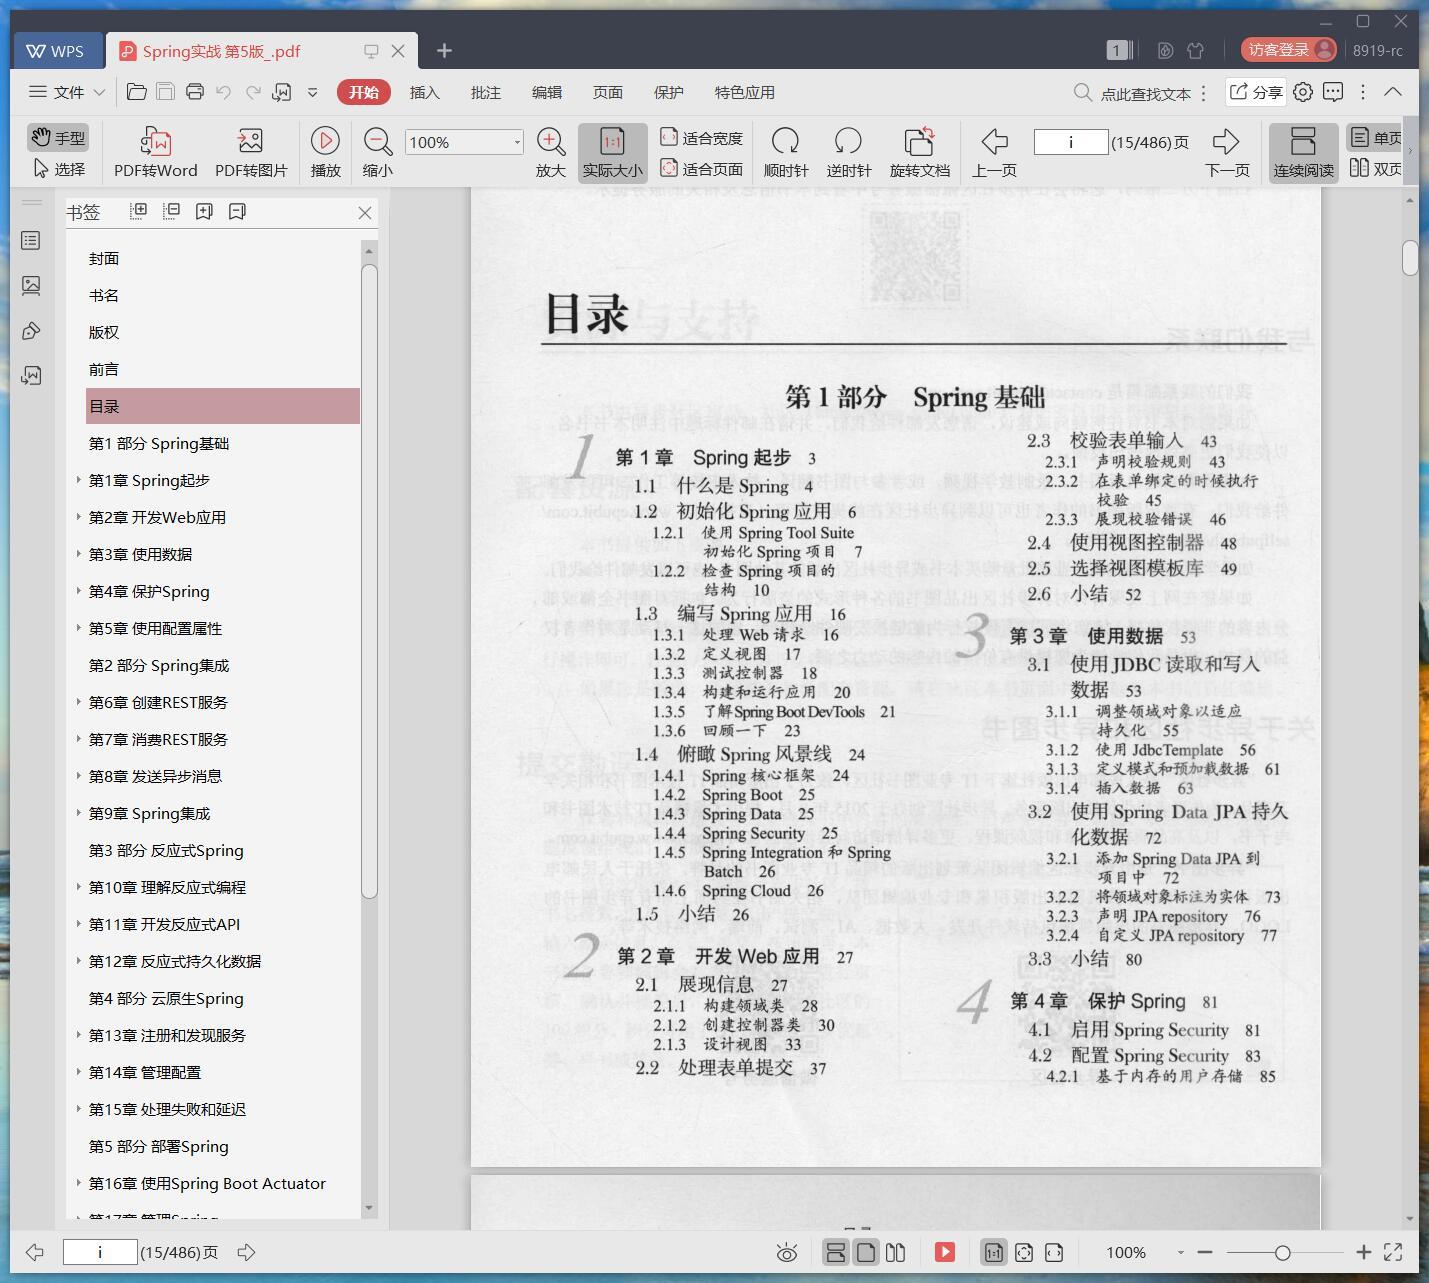Go to next page with 下一页 arrow
This screenshot has width=1429, height=1283.
coord(1226,152)
